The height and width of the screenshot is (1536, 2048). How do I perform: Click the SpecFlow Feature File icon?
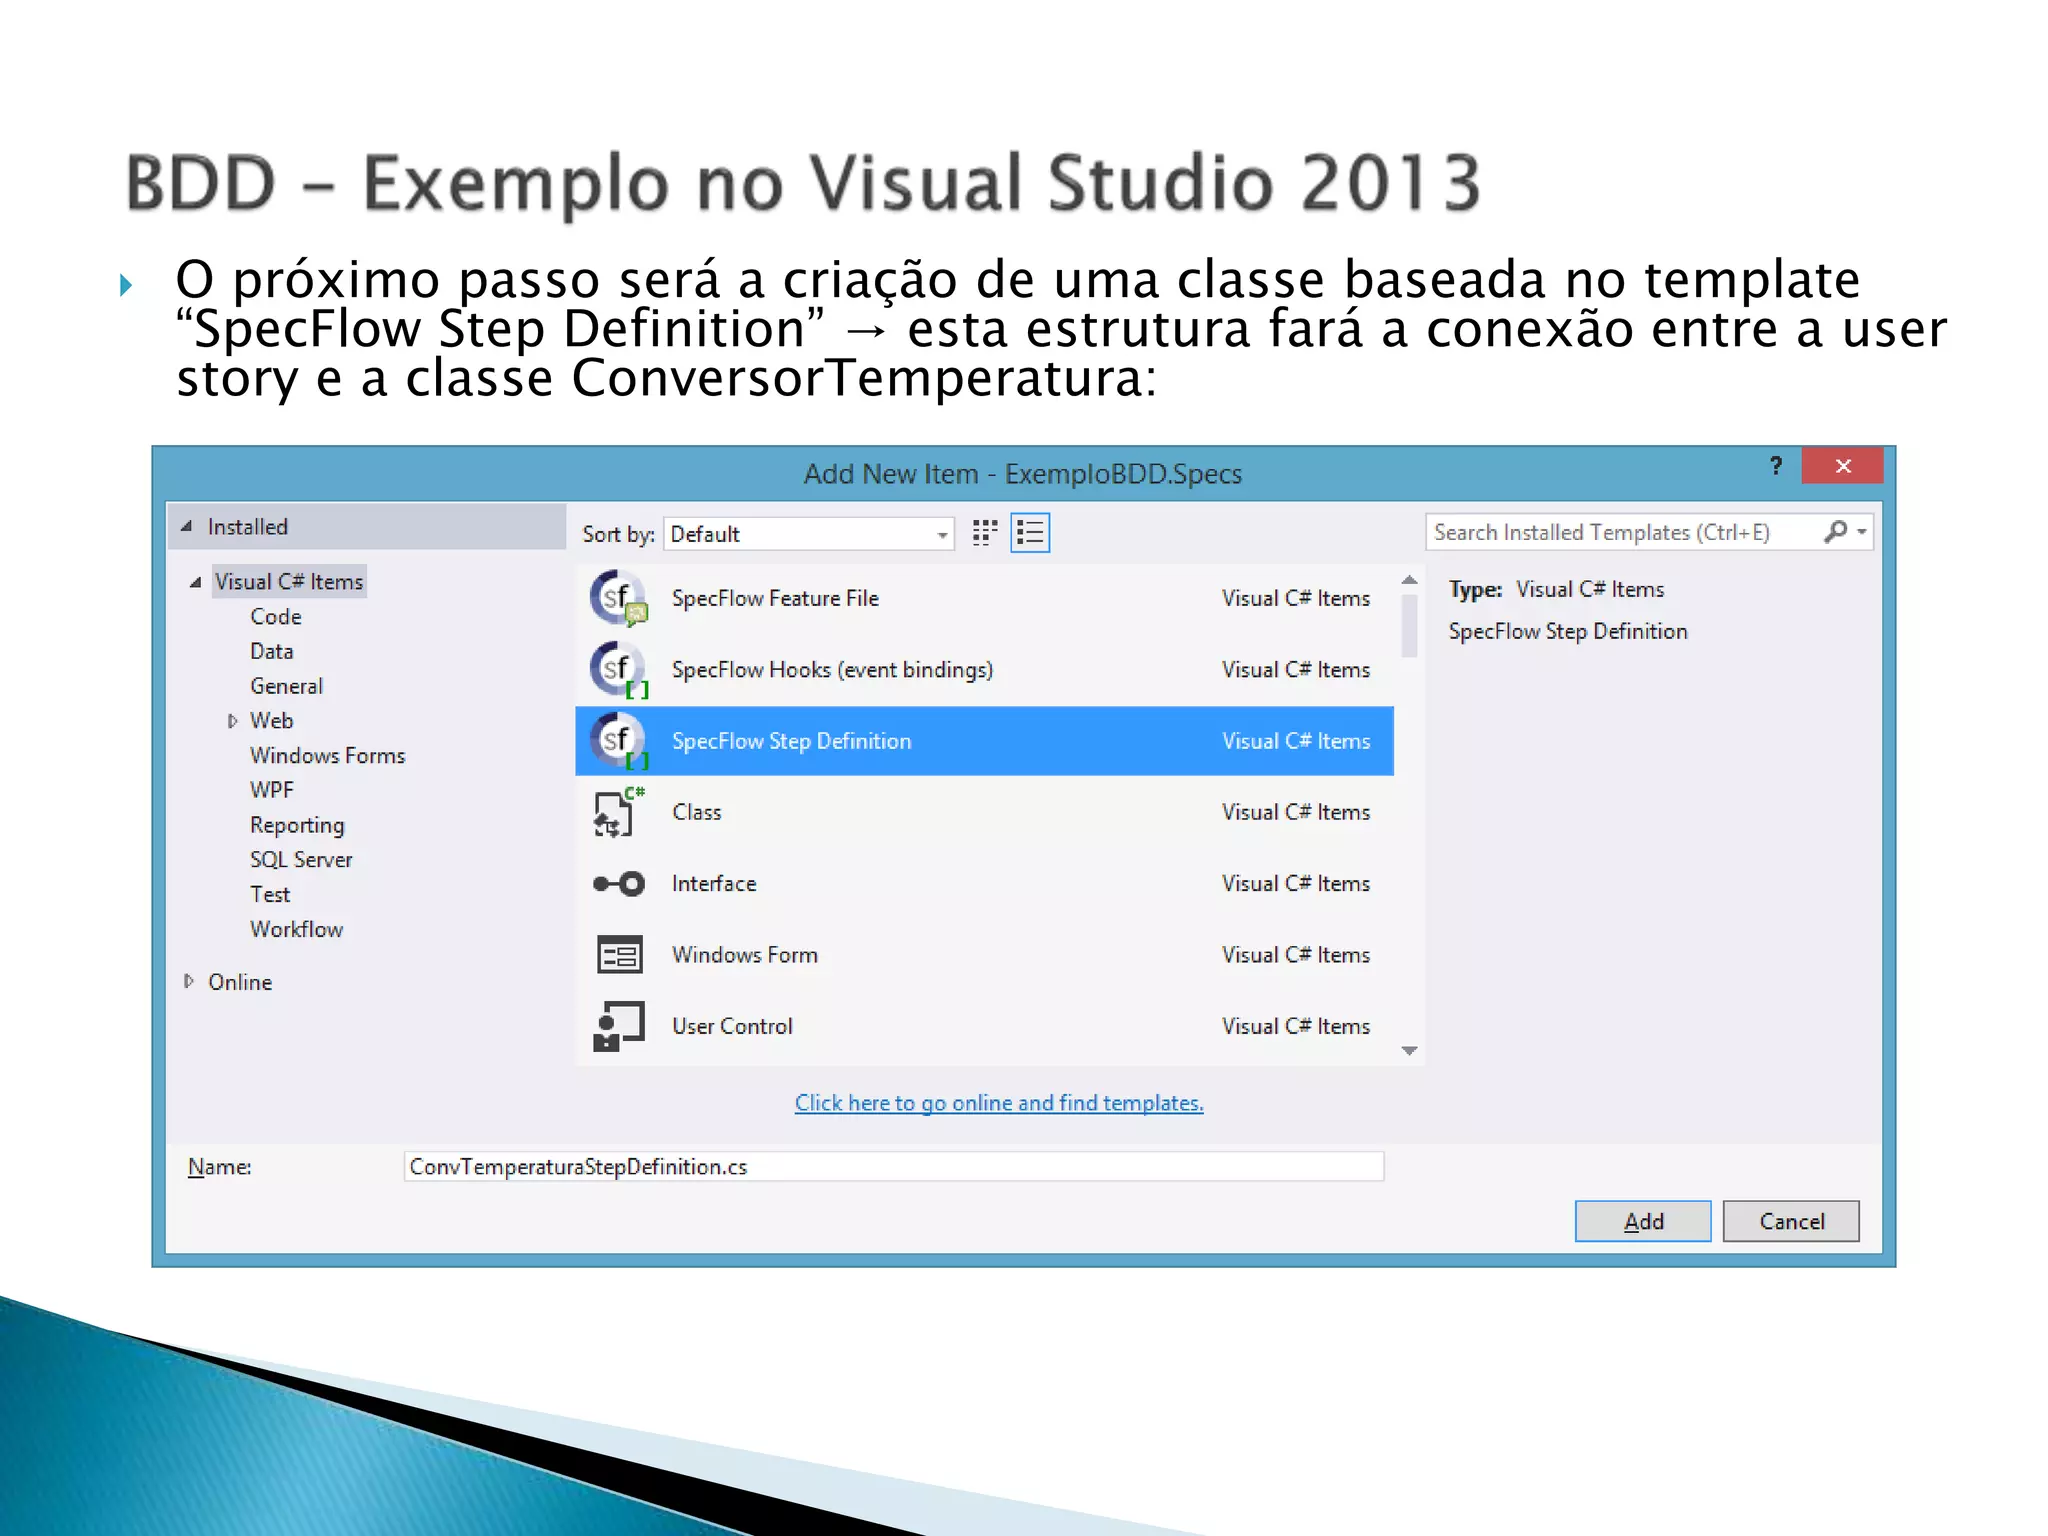(x=619, y=598)
